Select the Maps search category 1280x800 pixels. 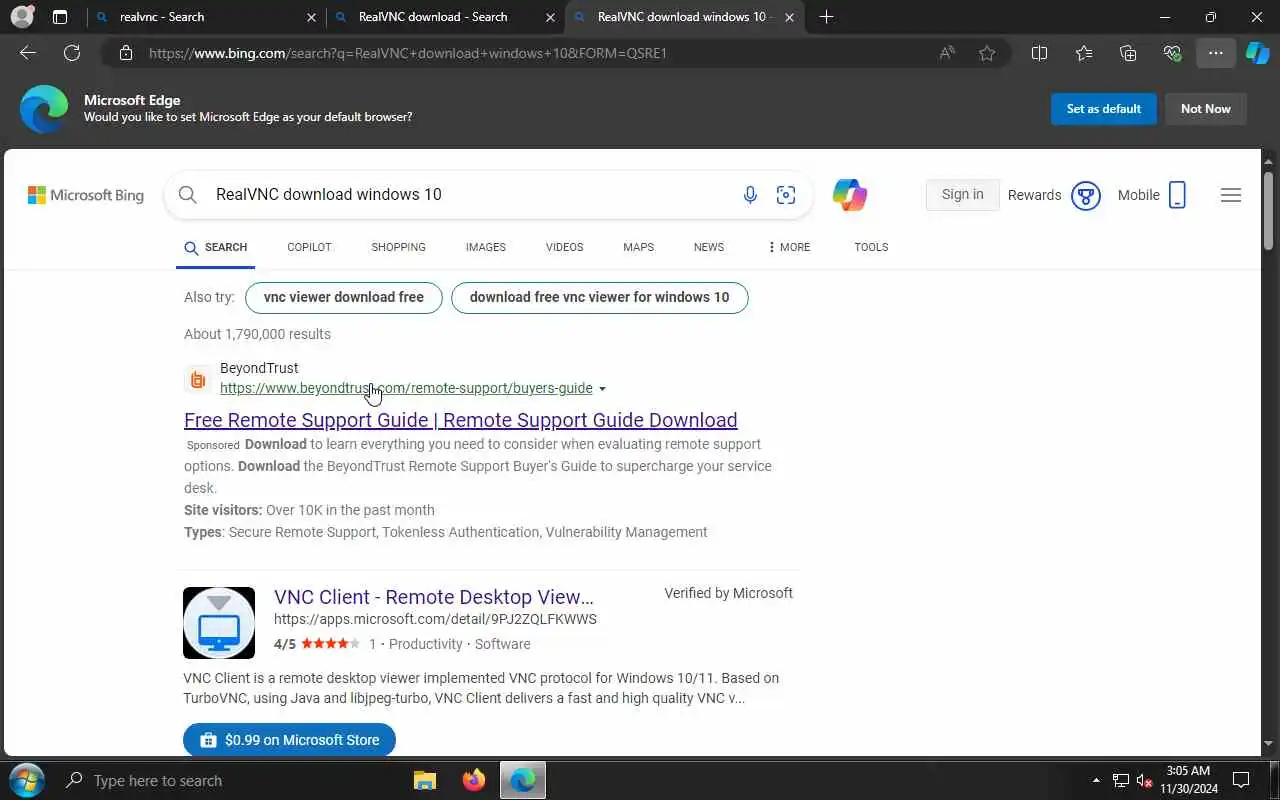coord(638,247)
